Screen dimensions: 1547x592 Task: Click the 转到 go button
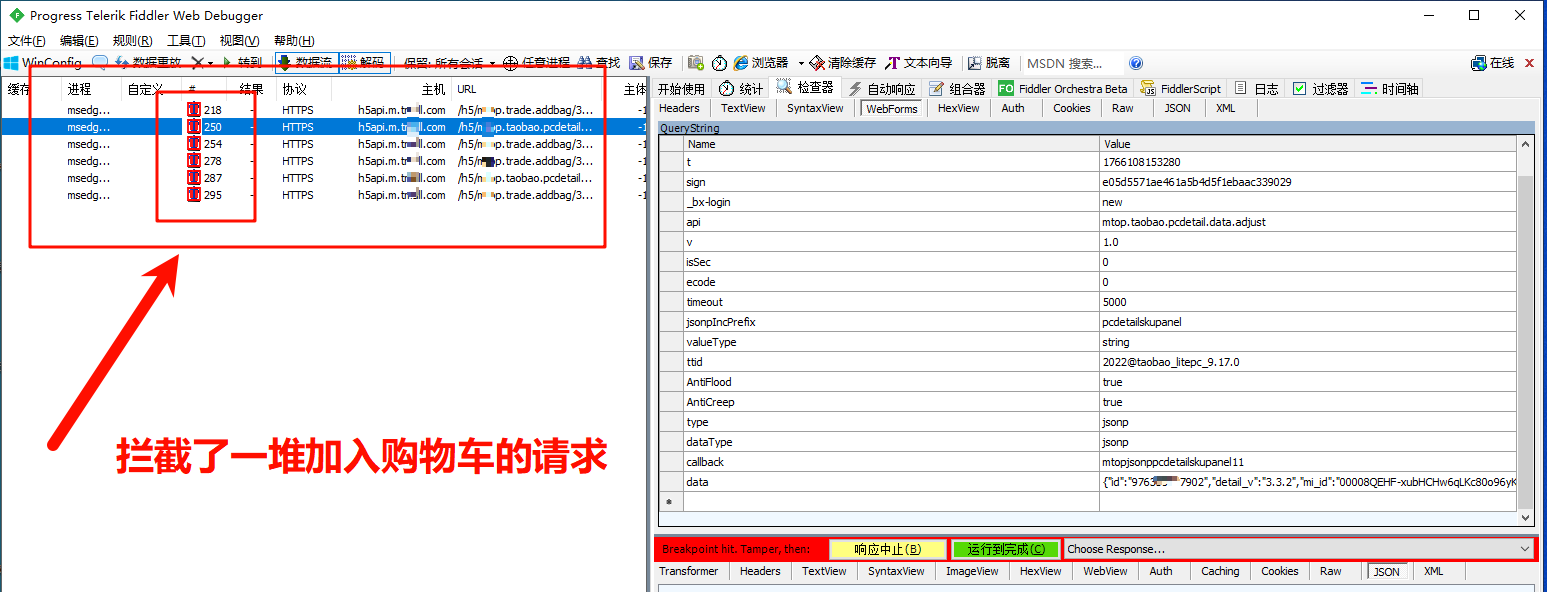(x=243, y=63)
